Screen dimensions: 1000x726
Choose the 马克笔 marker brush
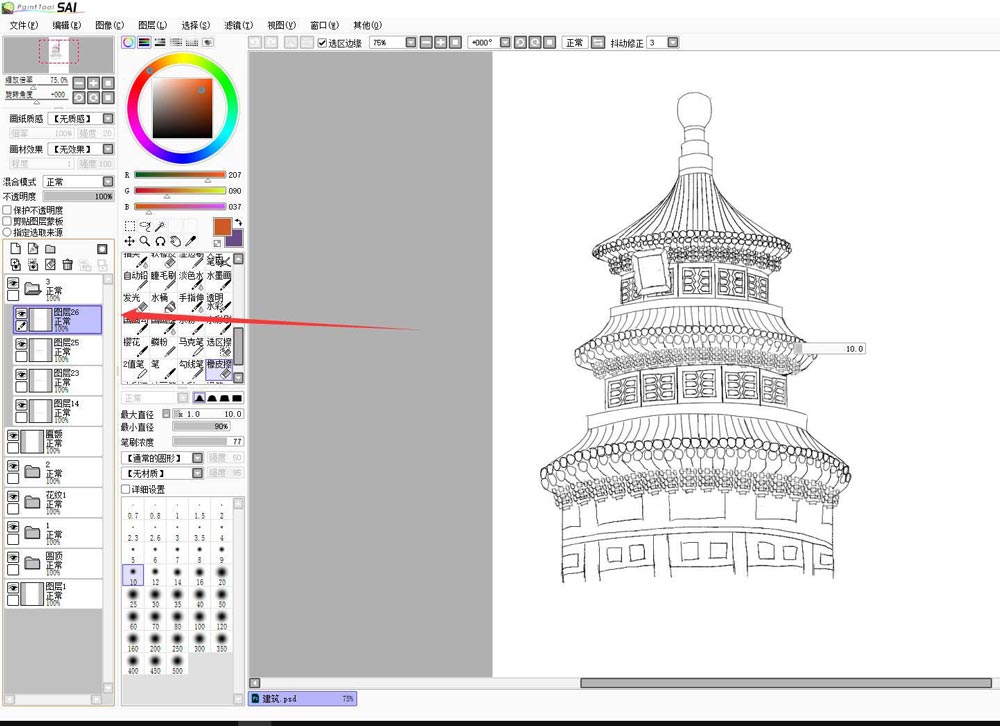tap(192, 343)
